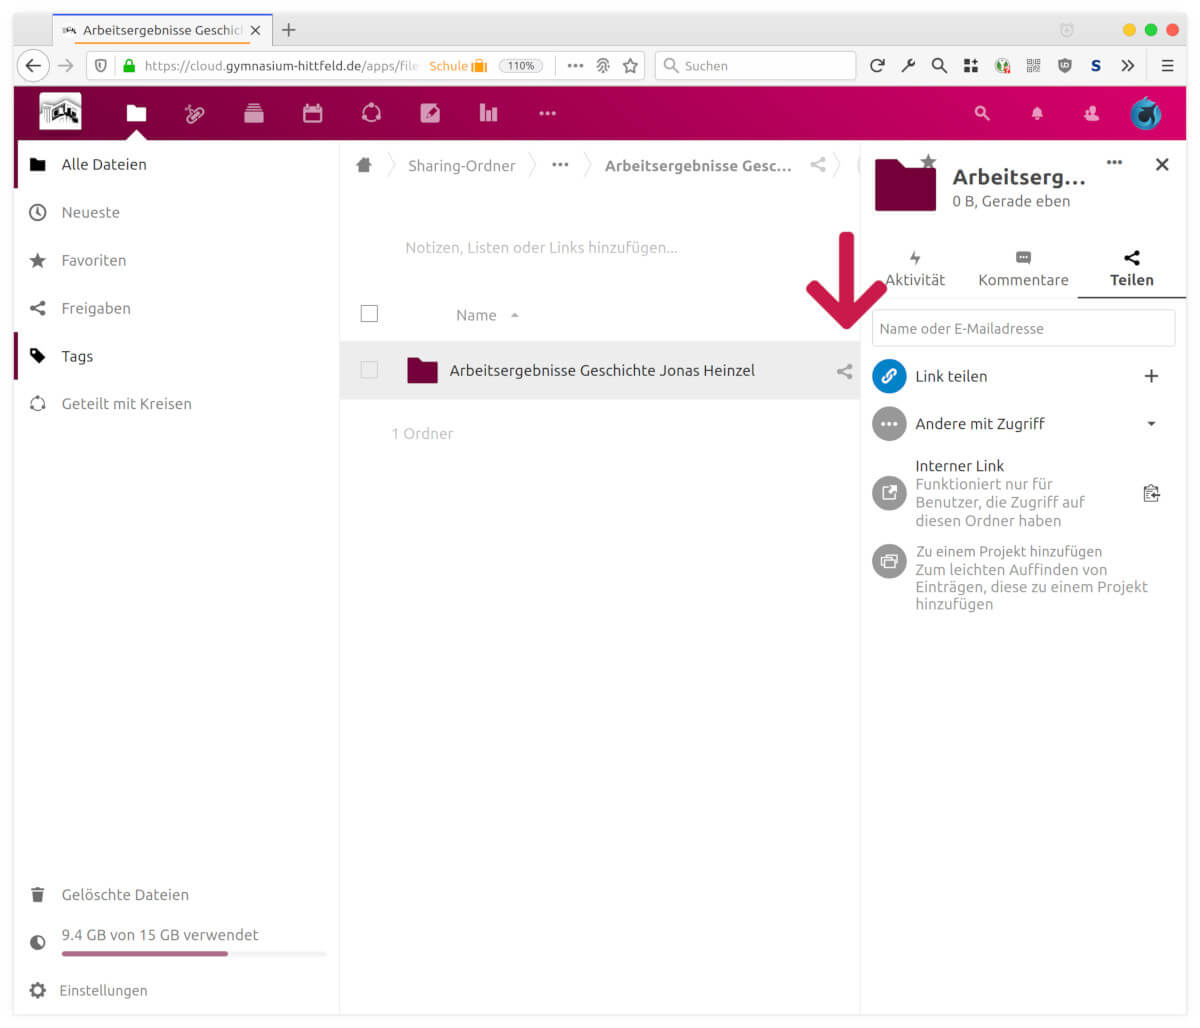Image resolution: width=1200 pixels, height=1028 pixels.
Task: Click the share icon on folder row
Action: [x=844, y=371]
